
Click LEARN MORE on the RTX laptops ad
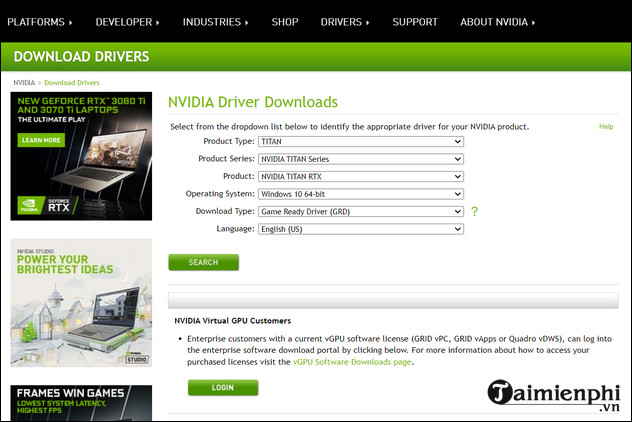click(41, 140)
